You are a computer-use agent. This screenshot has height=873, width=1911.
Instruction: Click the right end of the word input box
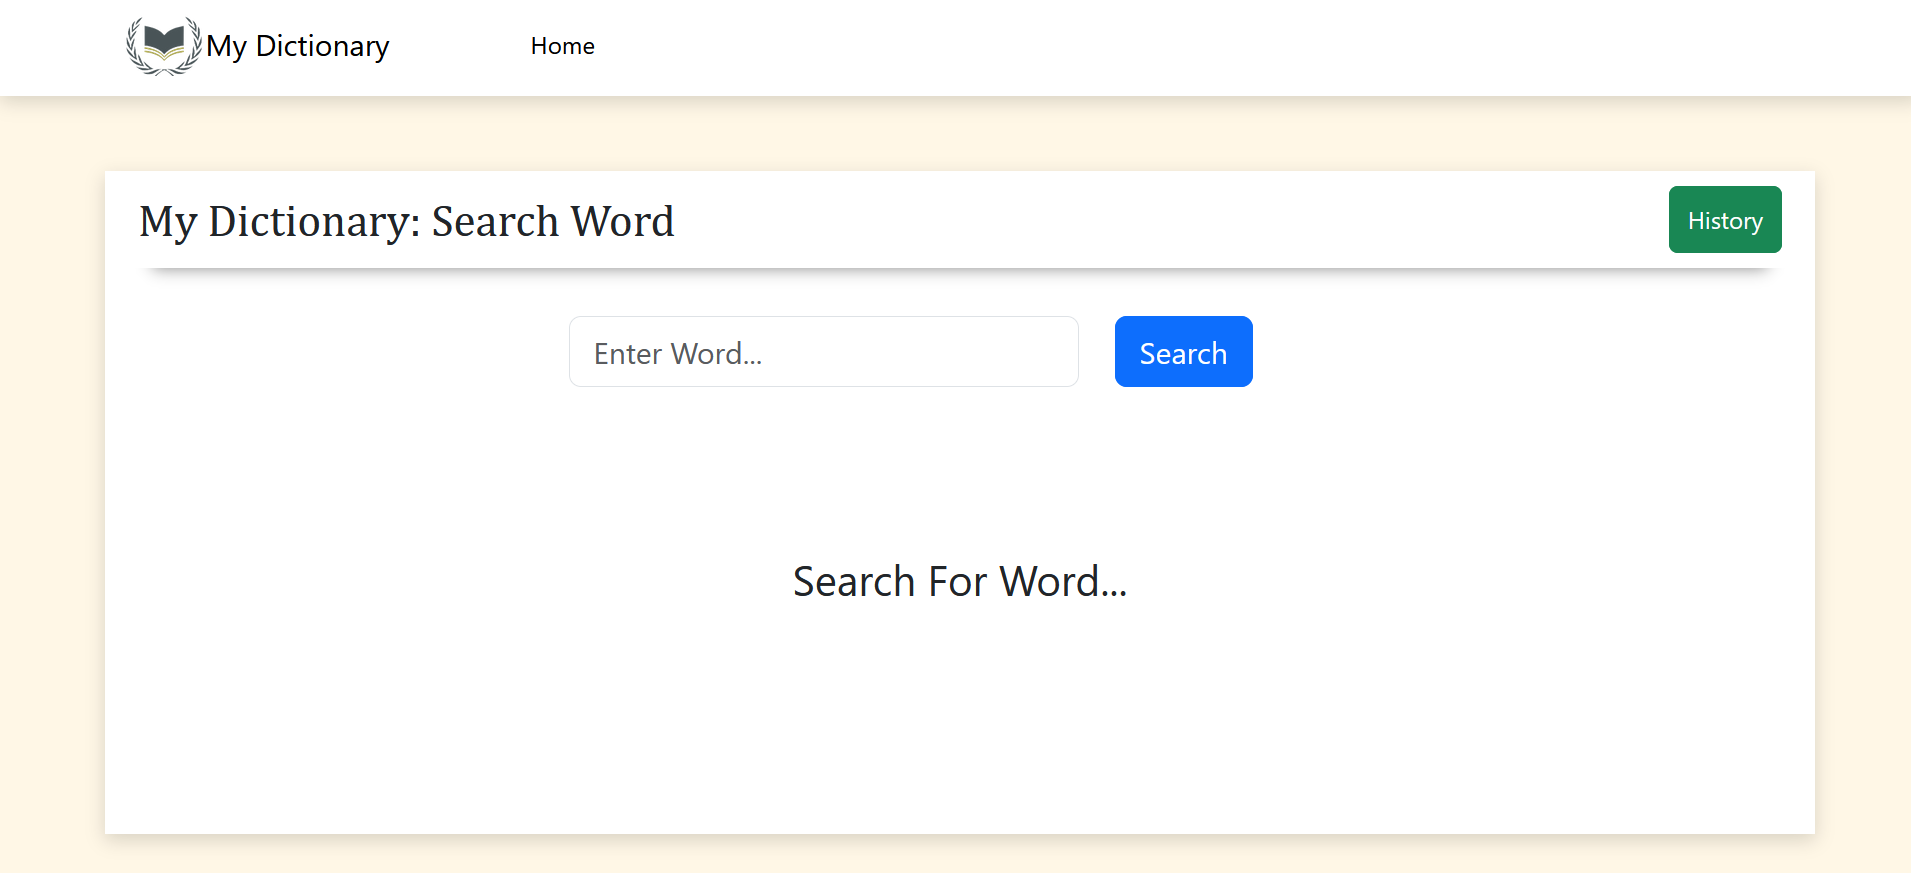click(1050, 352)
